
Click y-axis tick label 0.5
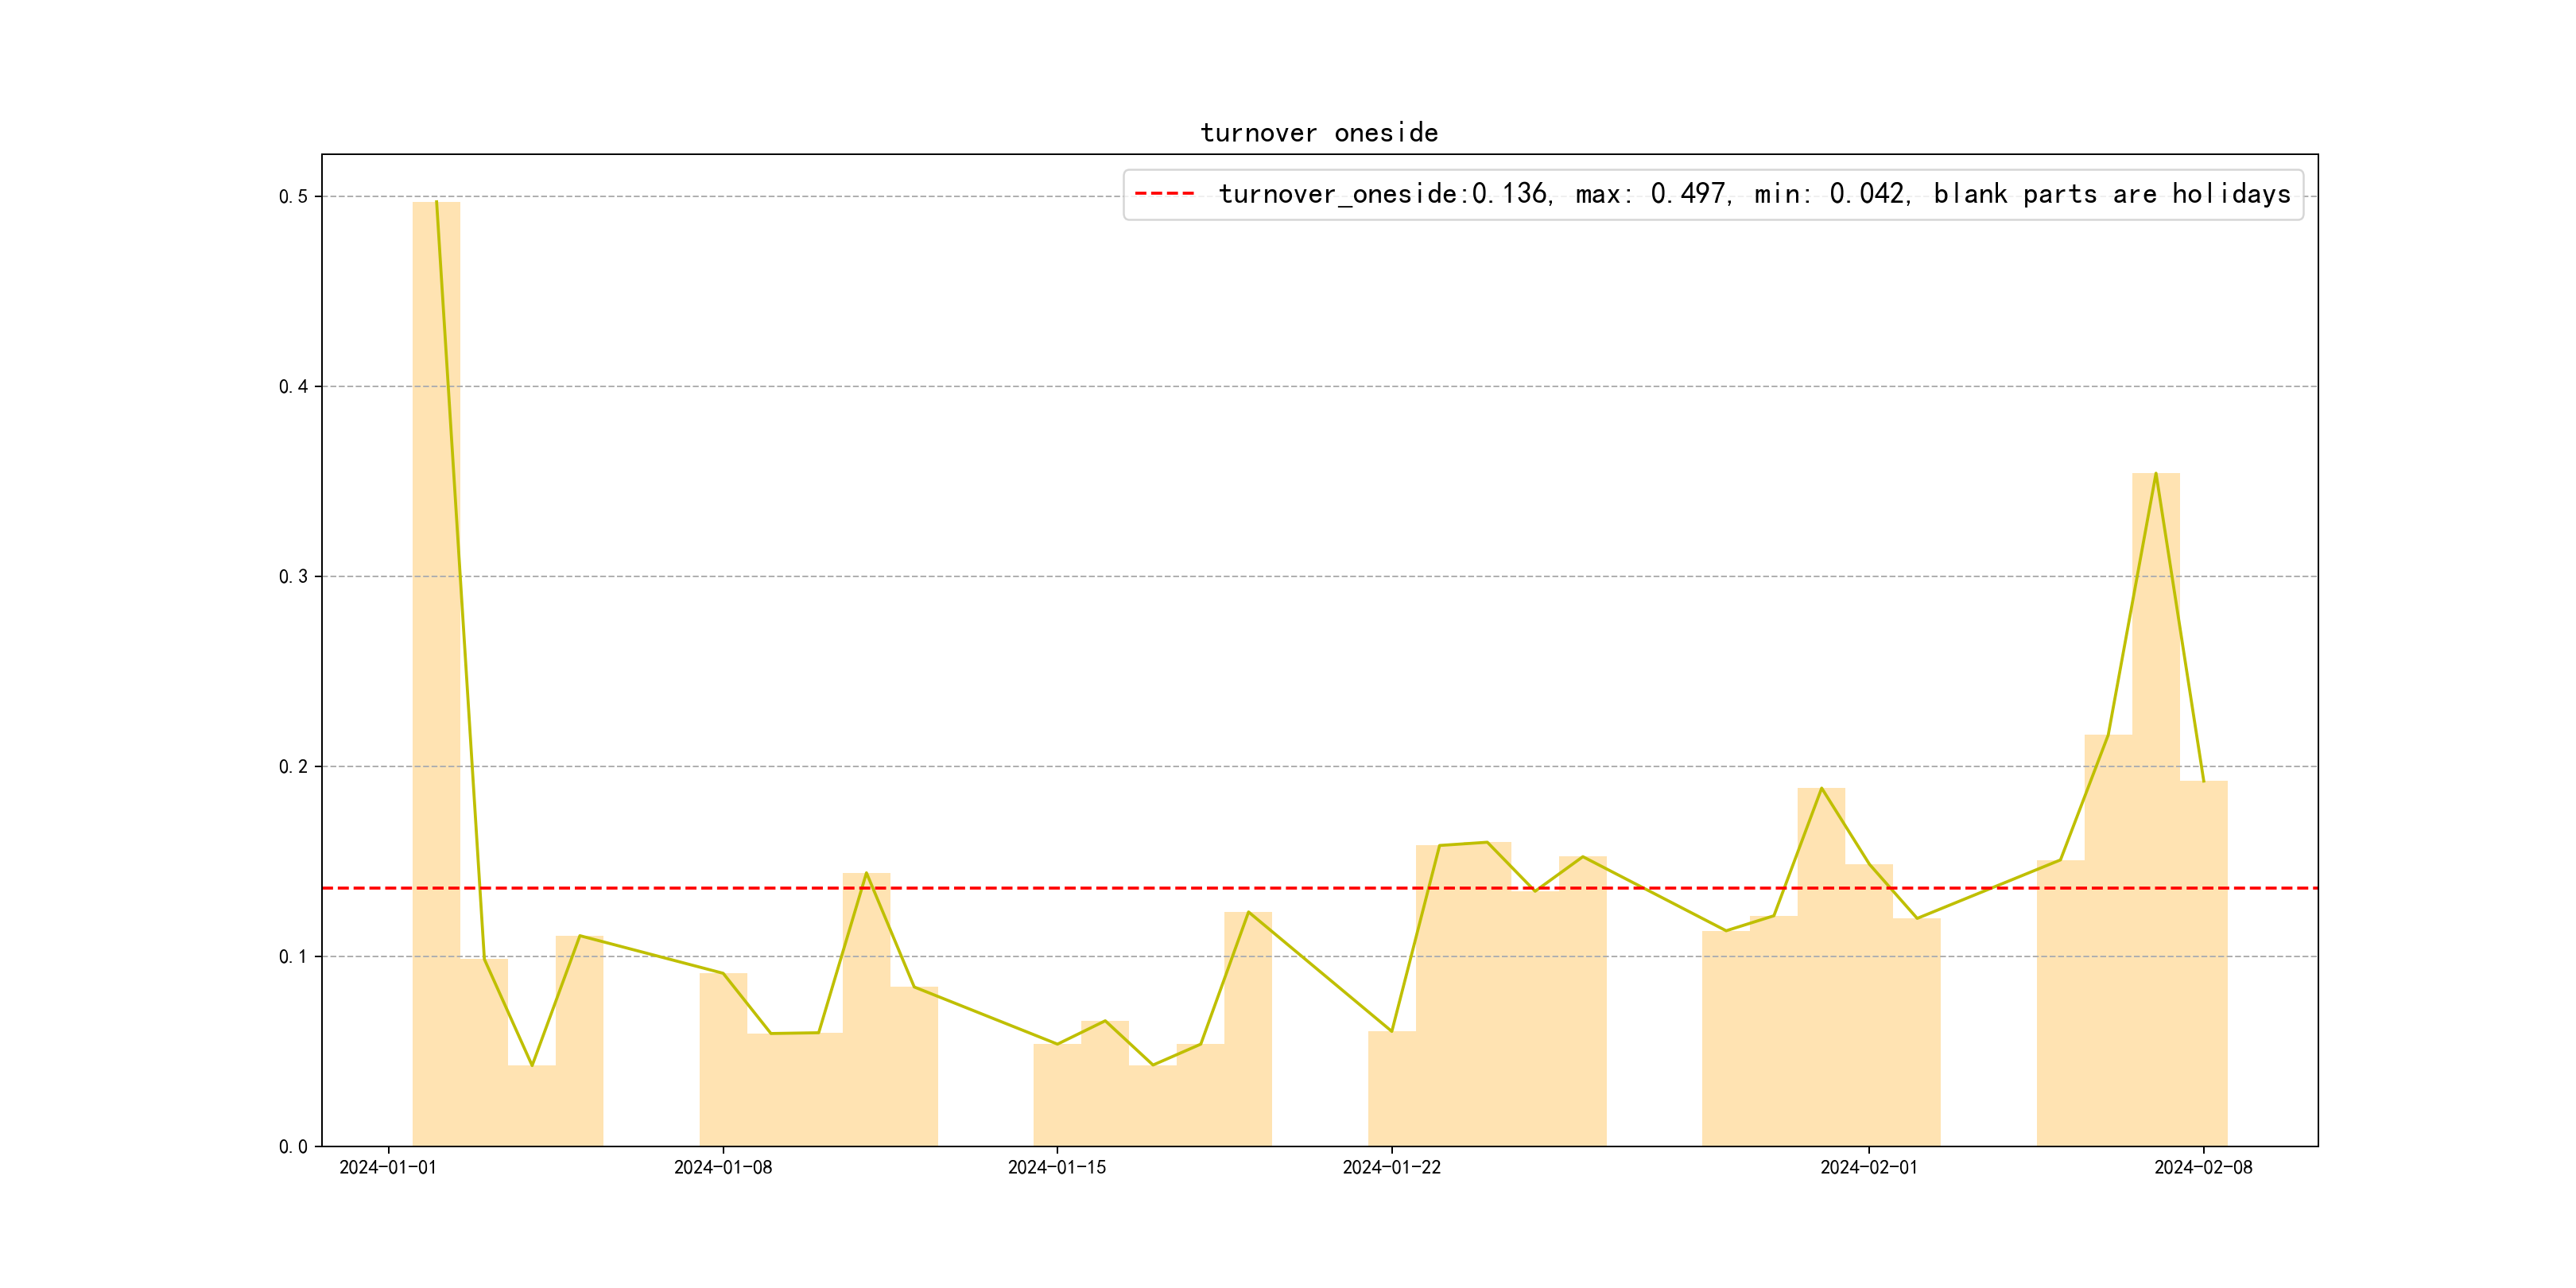(293, 197)
